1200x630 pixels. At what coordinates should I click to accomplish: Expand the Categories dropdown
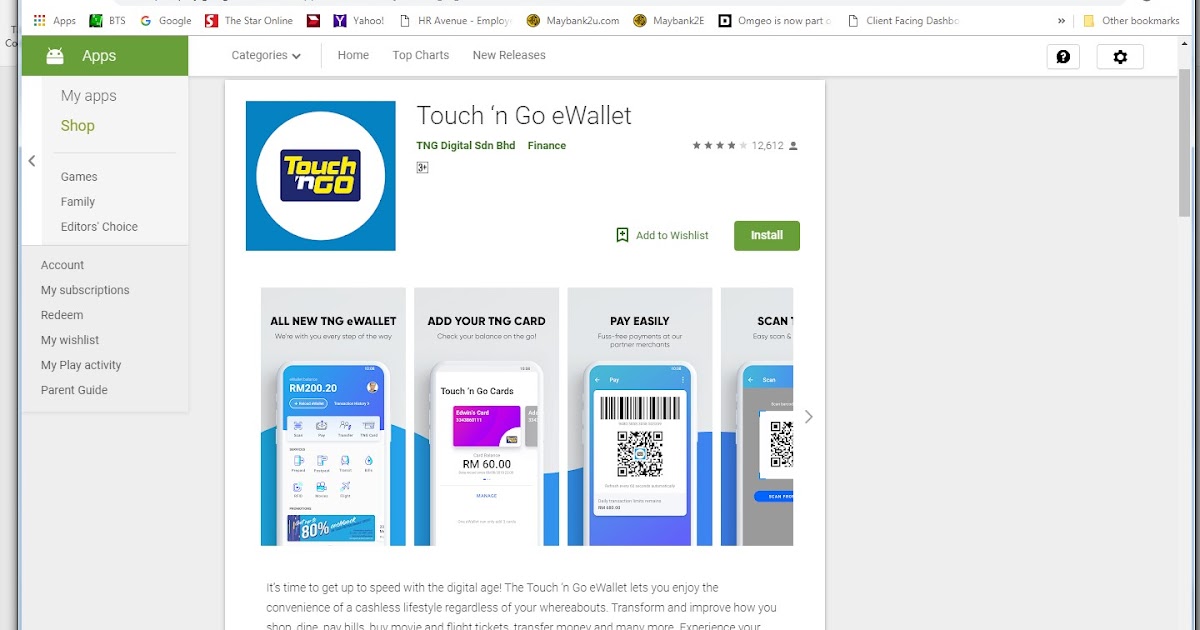tap(266, 55)
